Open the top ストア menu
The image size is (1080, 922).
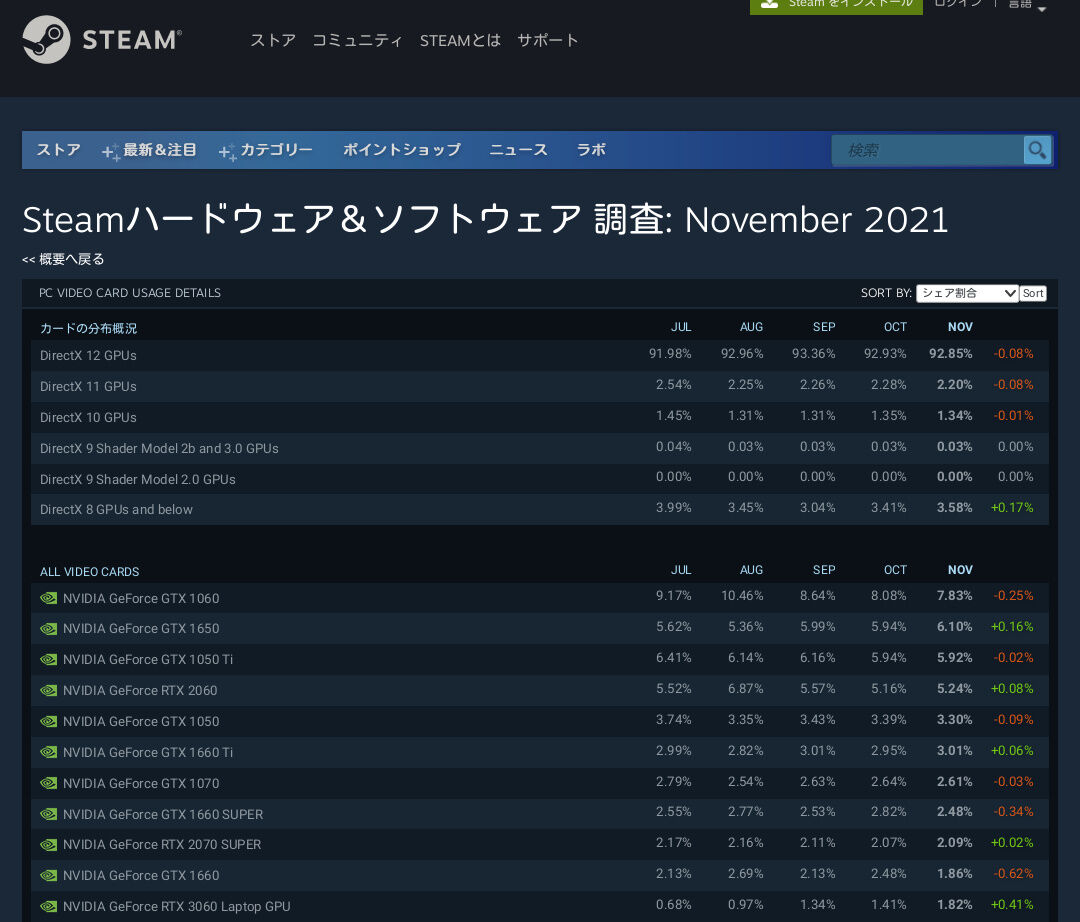tap(273, 41)
